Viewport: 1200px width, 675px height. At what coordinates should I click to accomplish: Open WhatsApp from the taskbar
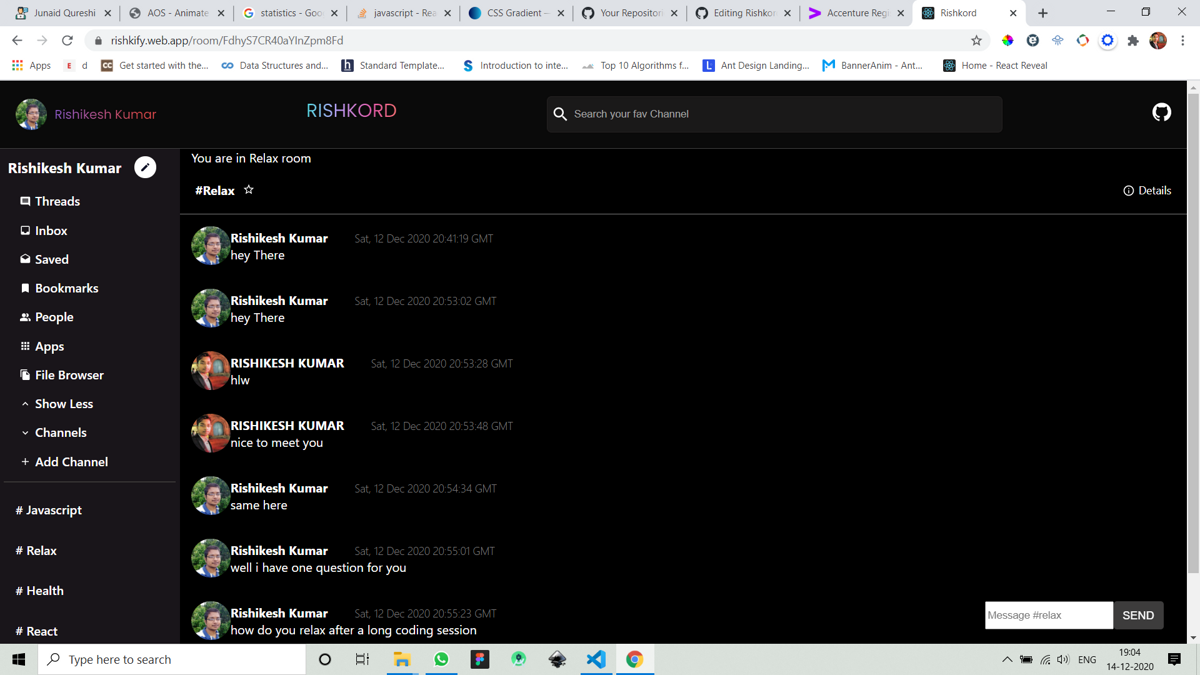[x=441, y=659]
